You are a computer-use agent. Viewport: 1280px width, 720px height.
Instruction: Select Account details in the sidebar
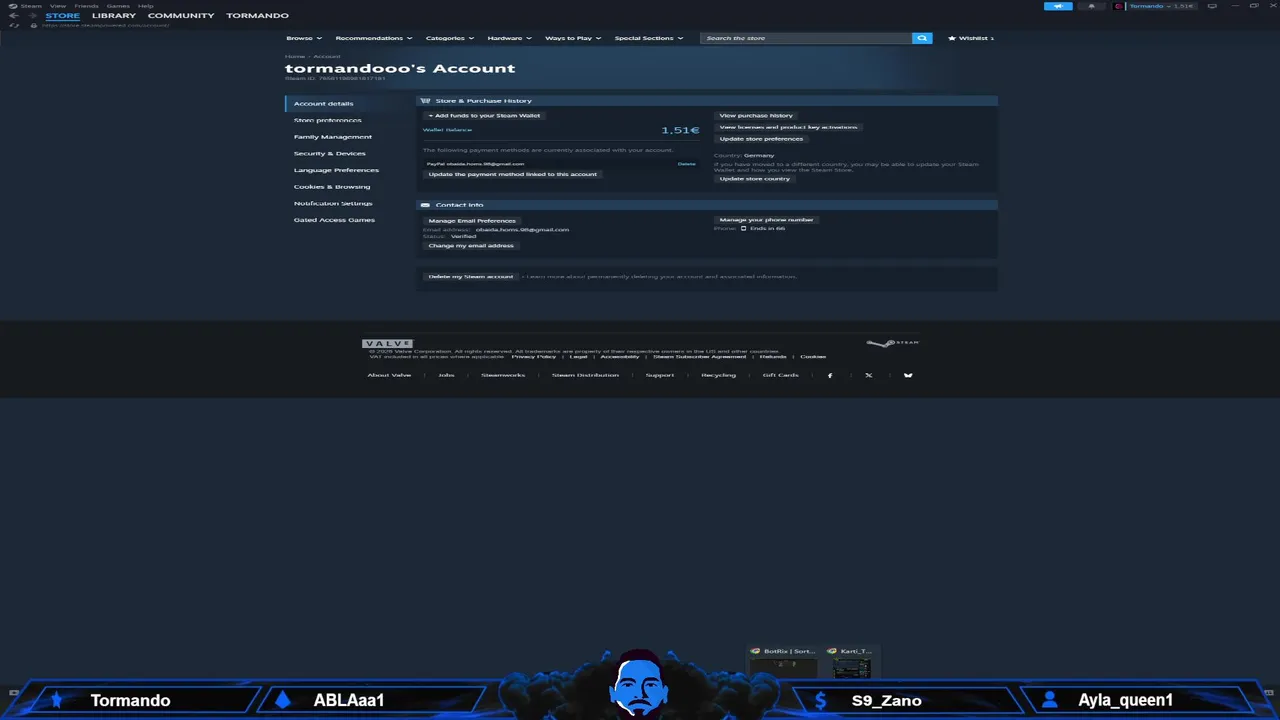[x=324, y=104]
